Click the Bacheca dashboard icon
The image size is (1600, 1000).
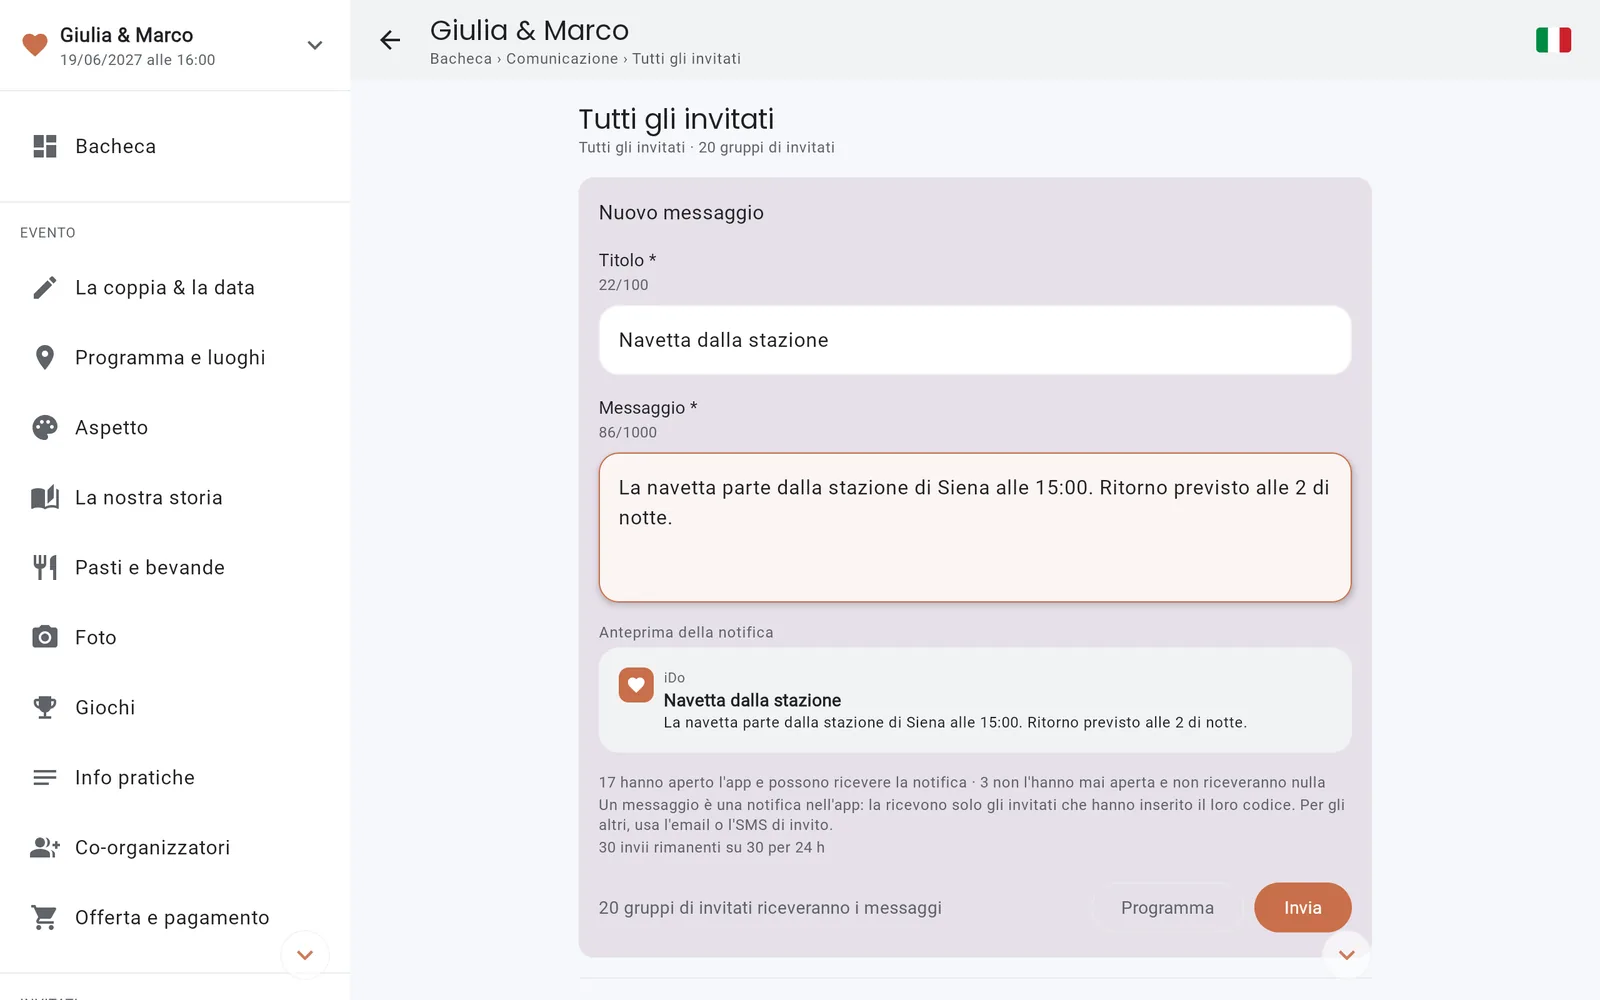(x=45, y=146)
